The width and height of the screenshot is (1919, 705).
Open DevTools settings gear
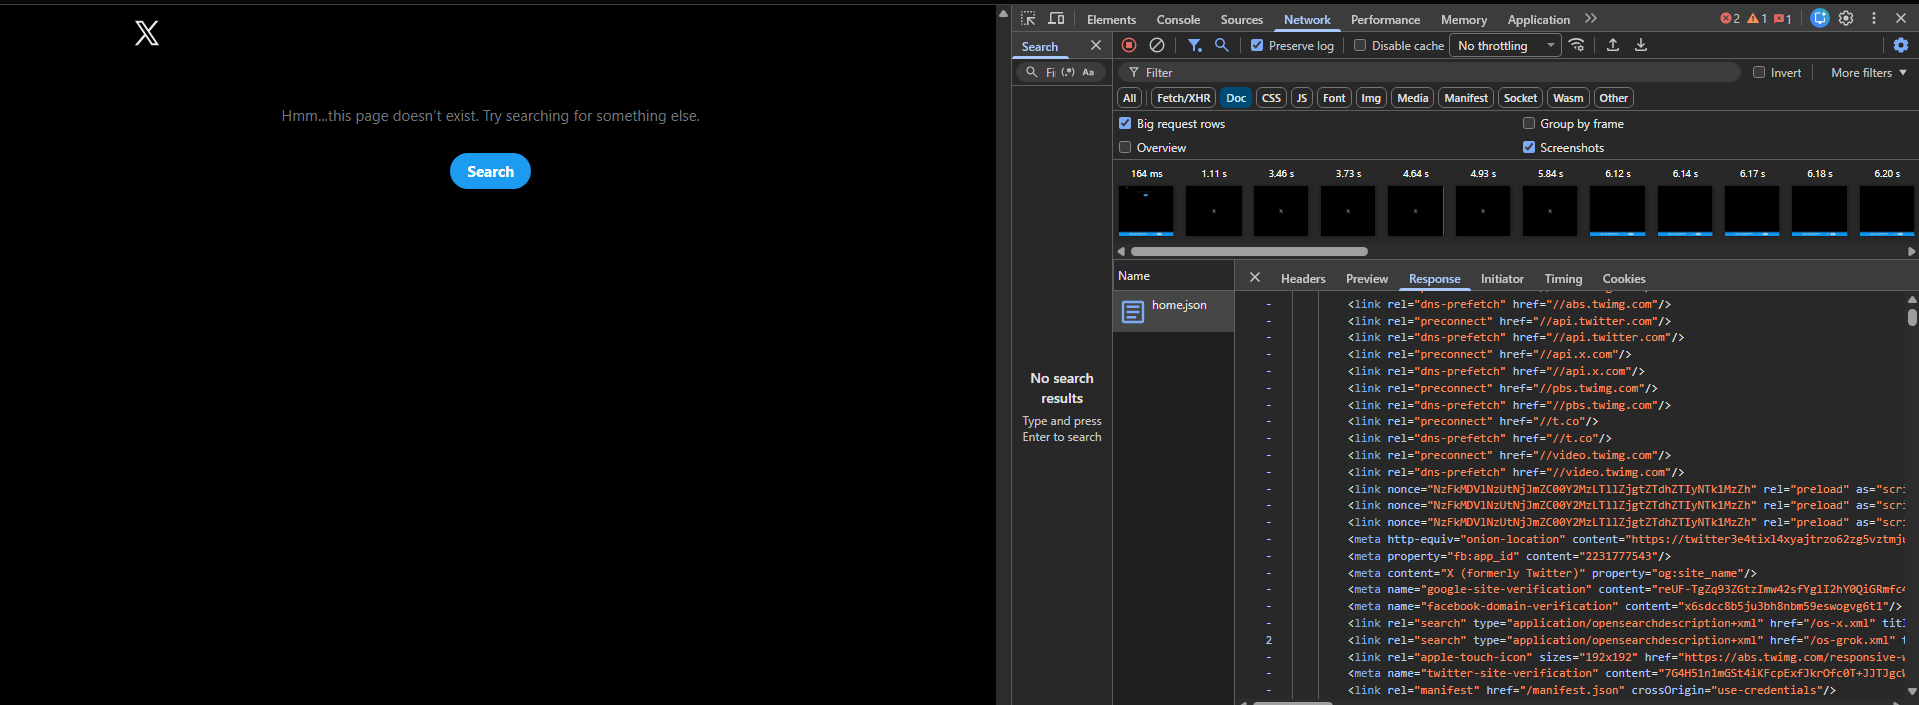pyautogui.click(x=1846, y=18)
